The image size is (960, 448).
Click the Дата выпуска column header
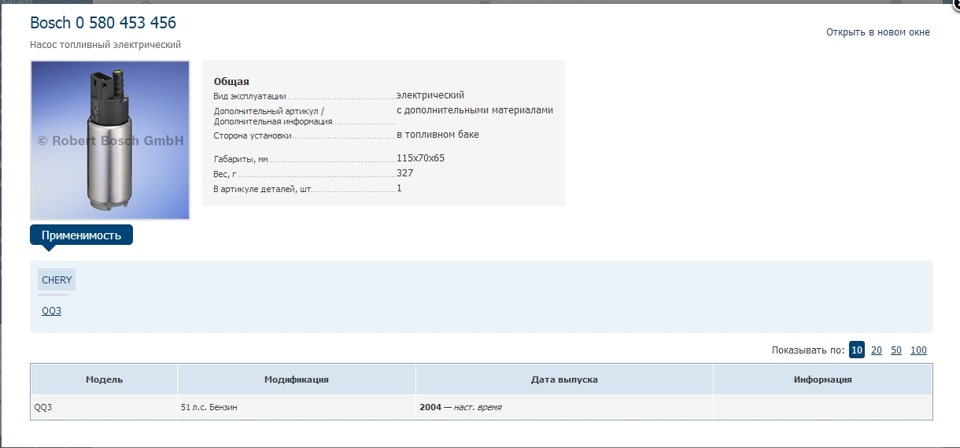[564, 379]
